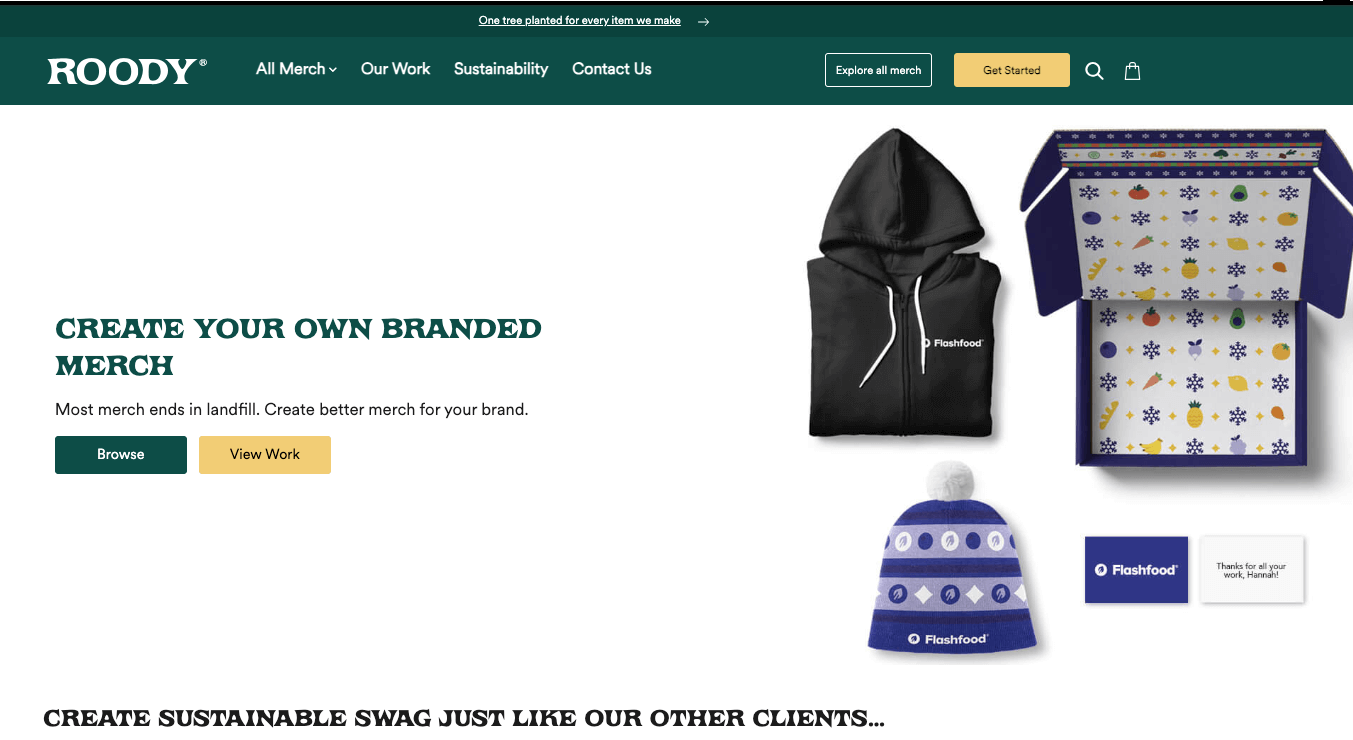Viewport: 1353px width, 740px height.
Task: Click the Create Sustainable Swag heading
Action: pyautogui.click(x=464, y=718)
